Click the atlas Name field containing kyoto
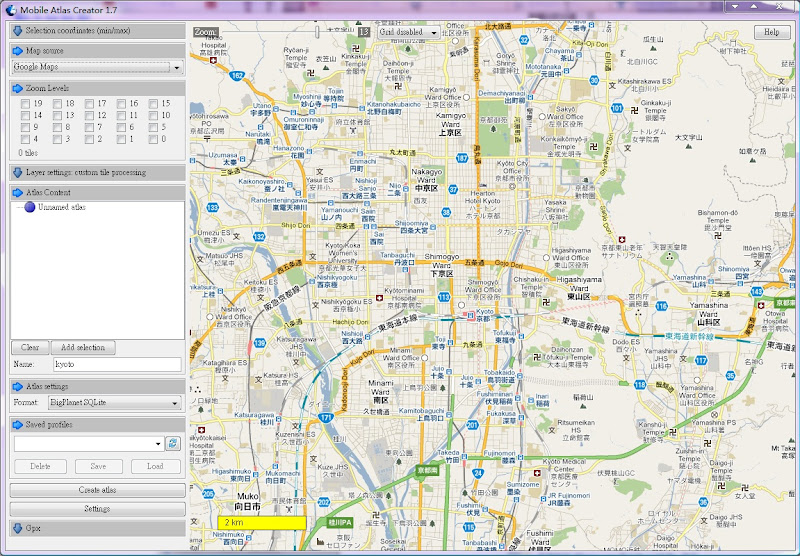800x556 pixels. [117, 364]
